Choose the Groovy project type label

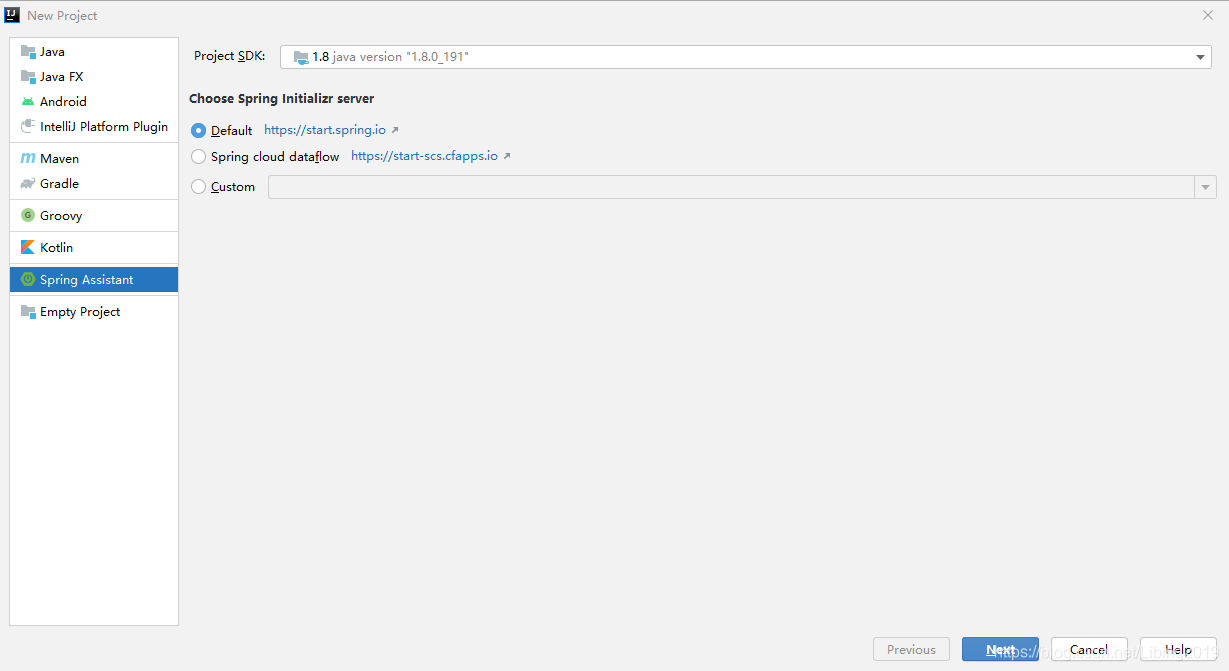[x=61, y=216]
